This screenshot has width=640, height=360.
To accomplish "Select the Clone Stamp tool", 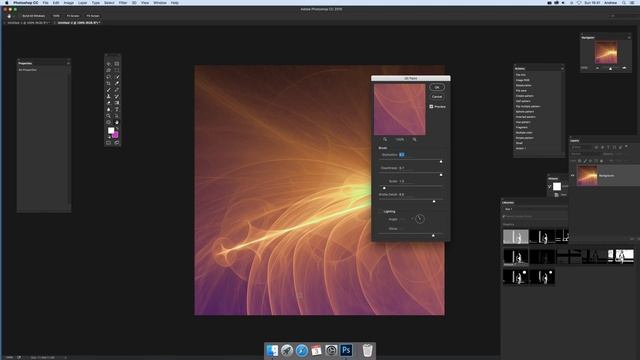I will coord(109,96).
